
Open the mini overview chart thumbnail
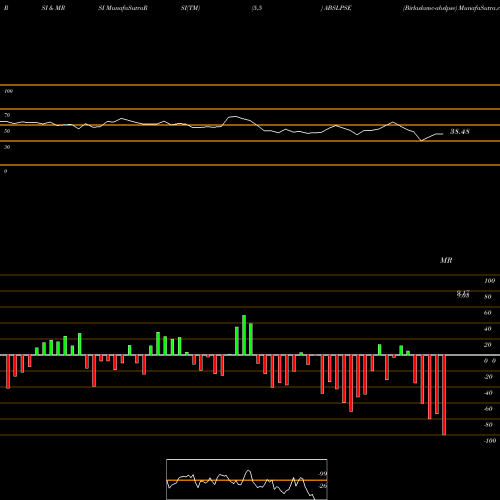[x=247, y=479]
